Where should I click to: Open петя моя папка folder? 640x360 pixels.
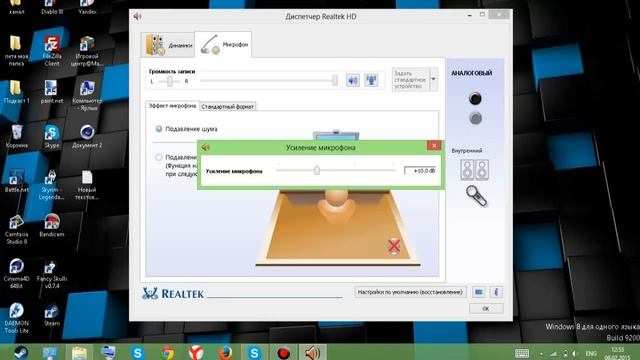coord(16,51)
